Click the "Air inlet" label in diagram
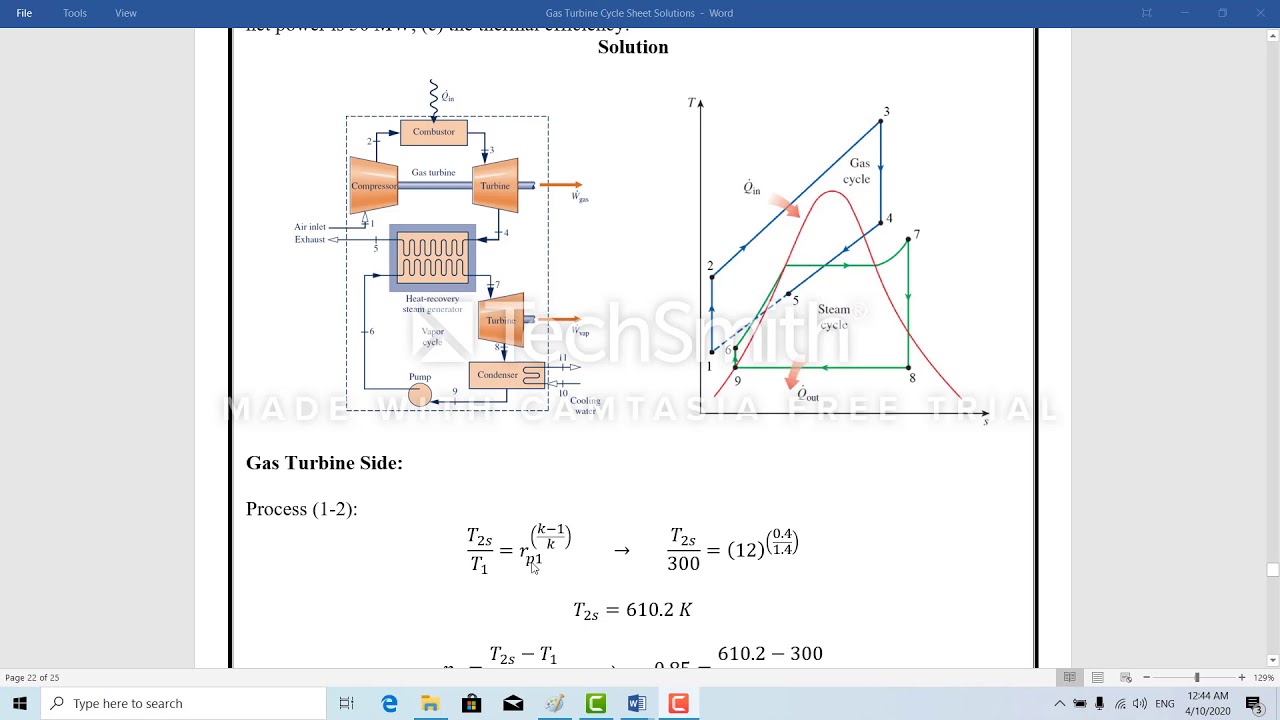 pos(310,227)
